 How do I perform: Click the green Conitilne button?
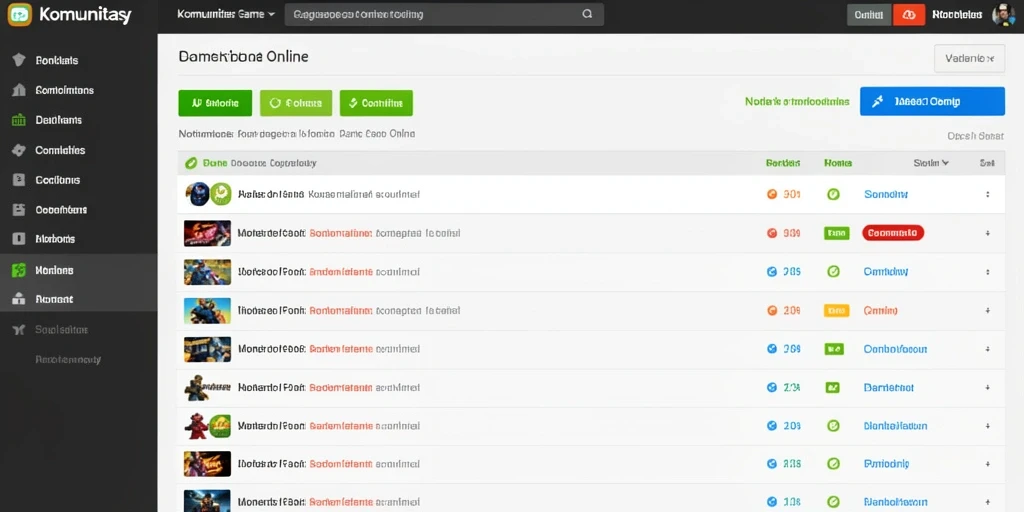point(376,103)
